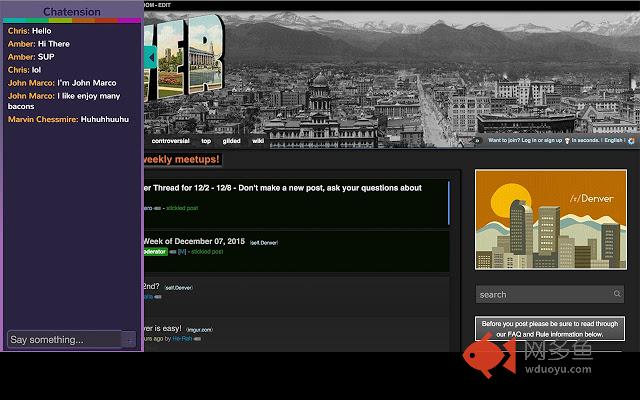
Task: Open the gilded tab
Action: click(231, 141)
